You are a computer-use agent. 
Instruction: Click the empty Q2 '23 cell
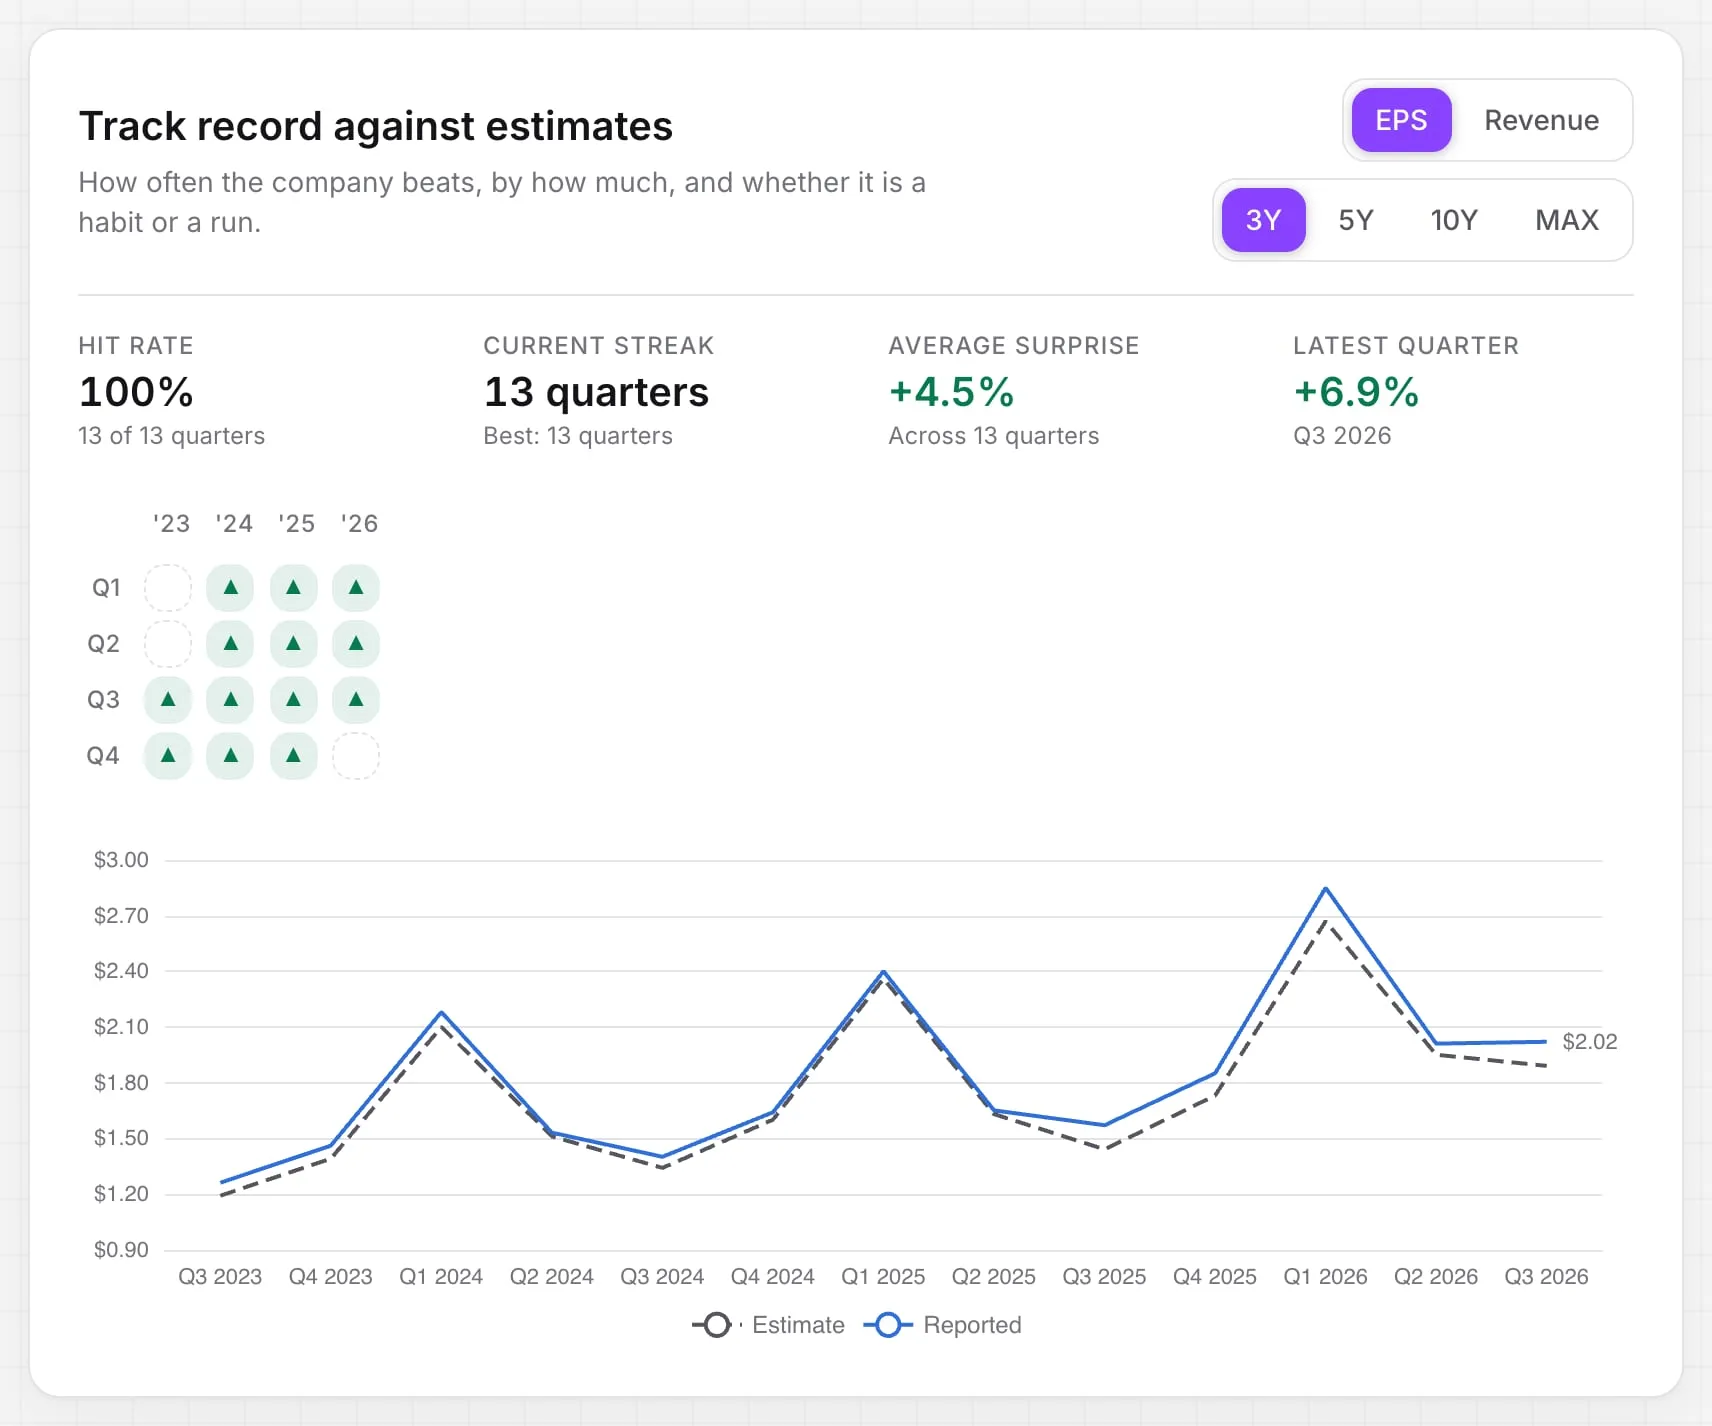pyautogui.click(x=168, y=643)
